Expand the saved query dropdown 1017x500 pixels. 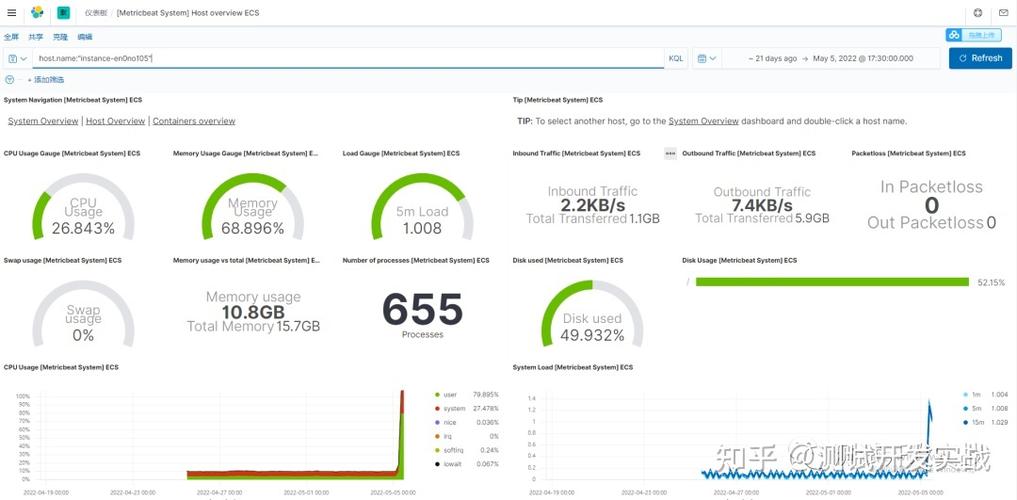pos(18,58)
